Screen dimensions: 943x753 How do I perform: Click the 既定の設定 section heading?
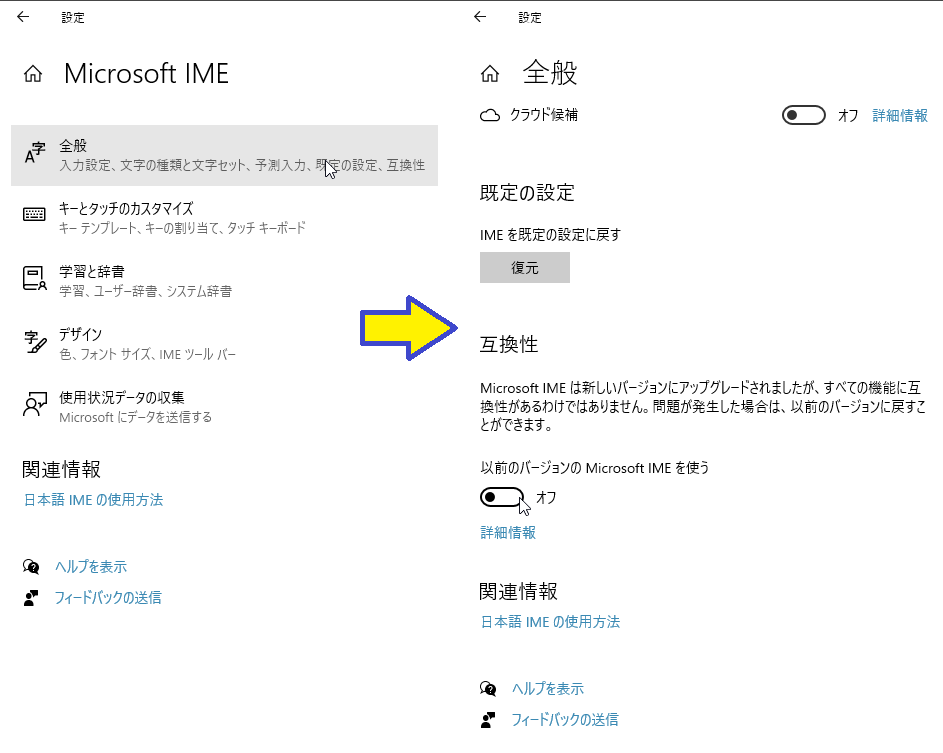pos(527,193)
